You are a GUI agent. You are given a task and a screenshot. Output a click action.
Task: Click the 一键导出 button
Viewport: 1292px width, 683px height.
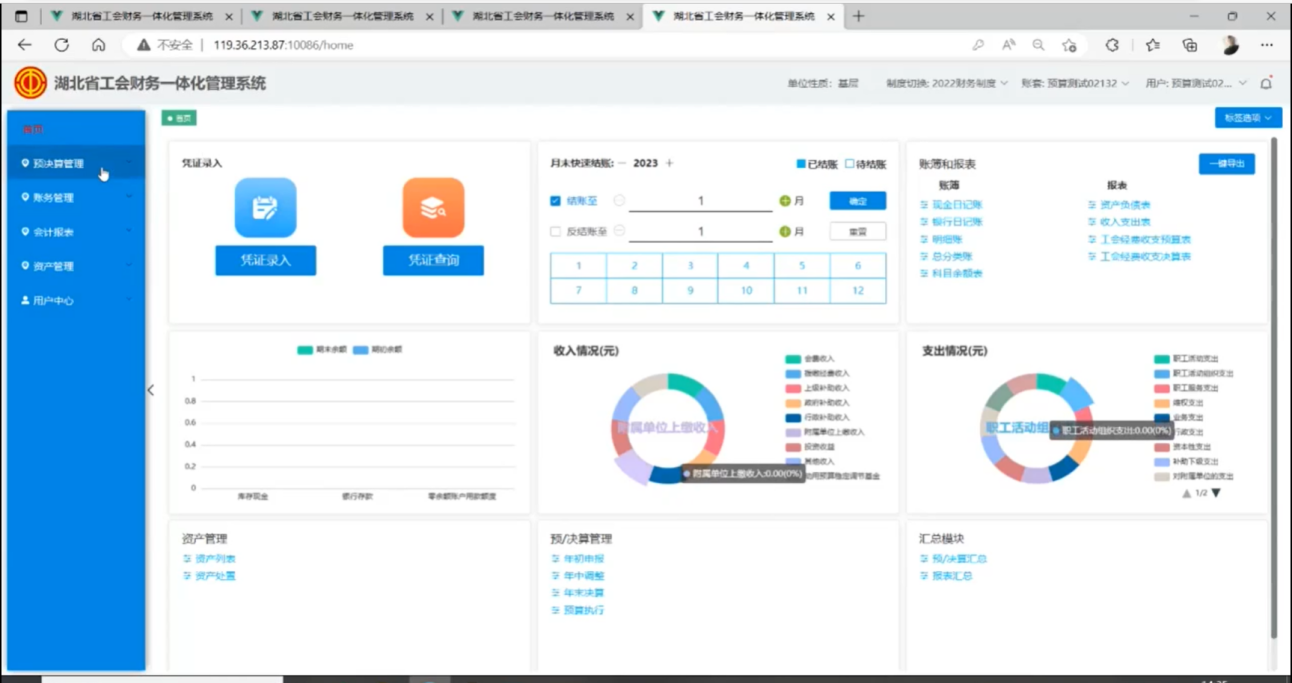click(x=1226, y=164)
